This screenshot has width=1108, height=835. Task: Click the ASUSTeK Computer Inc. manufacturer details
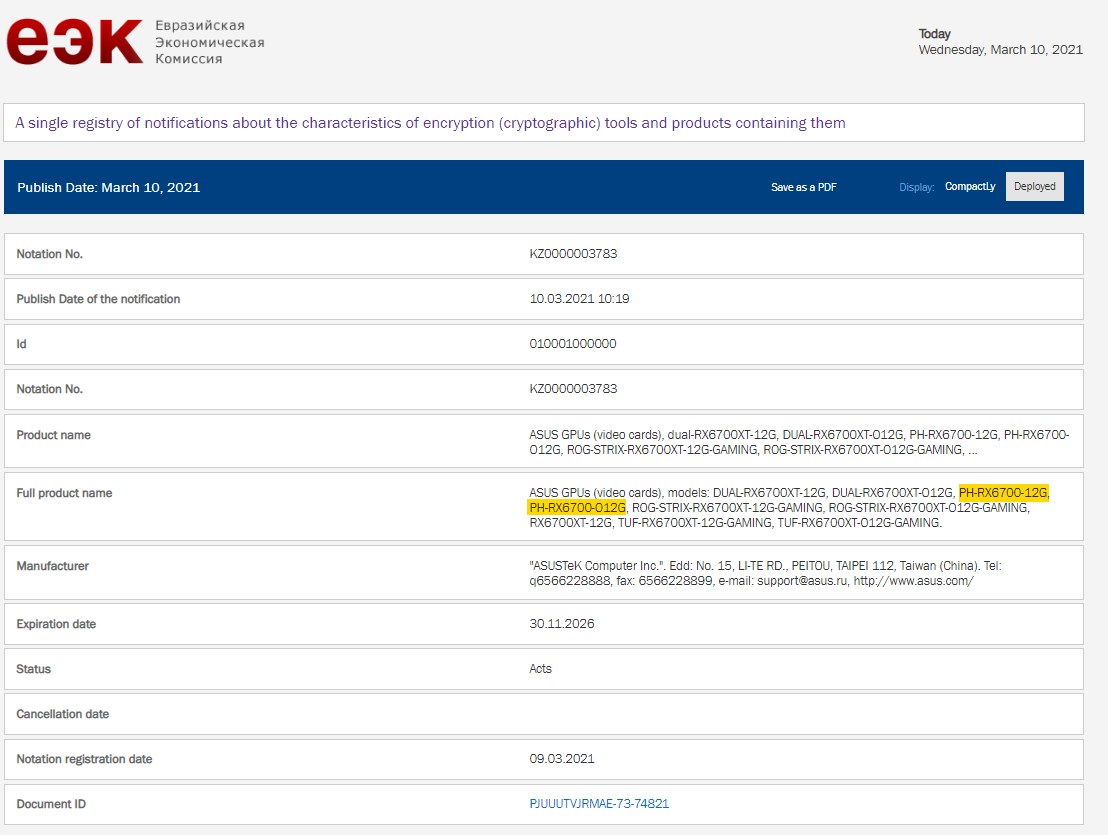click(x=765, y=574)
